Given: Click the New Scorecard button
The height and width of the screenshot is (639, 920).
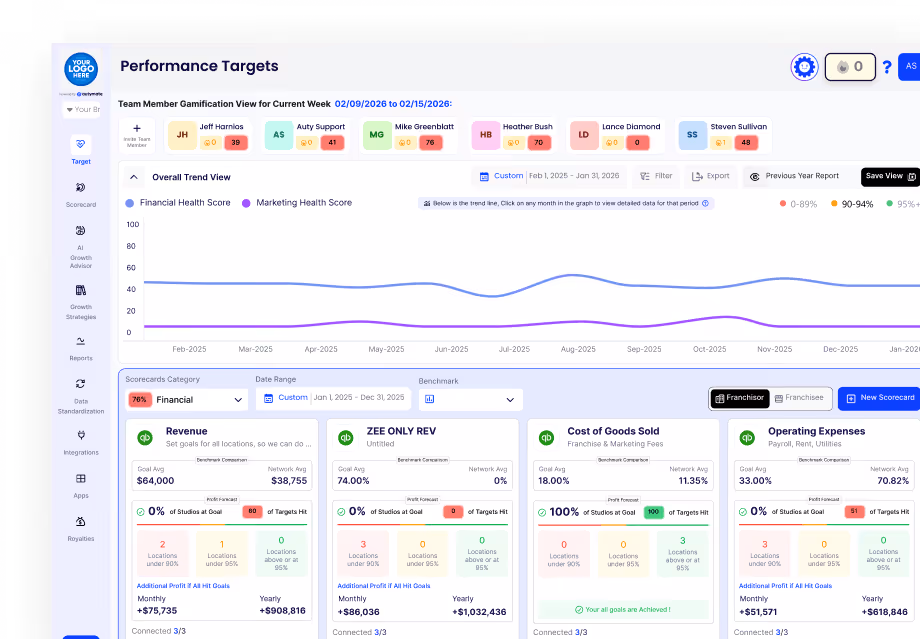Looking at the screenshot, I should [879, 398].
